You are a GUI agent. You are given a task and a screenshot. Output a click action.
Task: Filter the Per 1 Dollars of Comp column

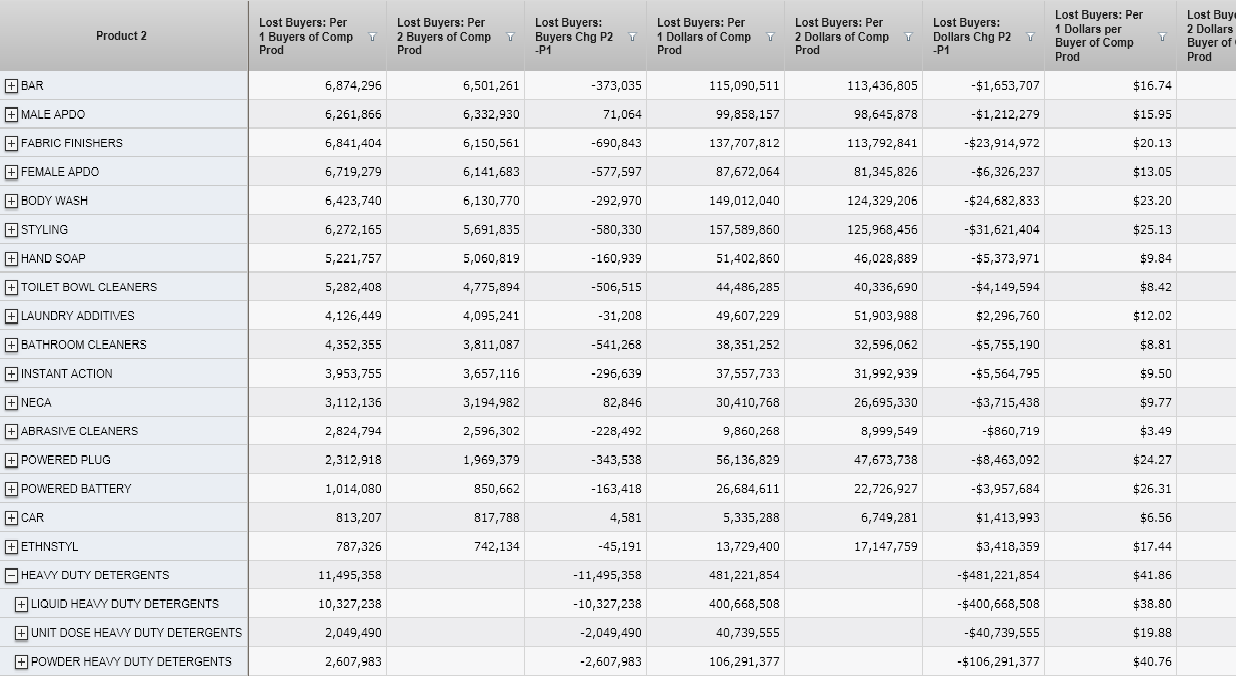770,37
